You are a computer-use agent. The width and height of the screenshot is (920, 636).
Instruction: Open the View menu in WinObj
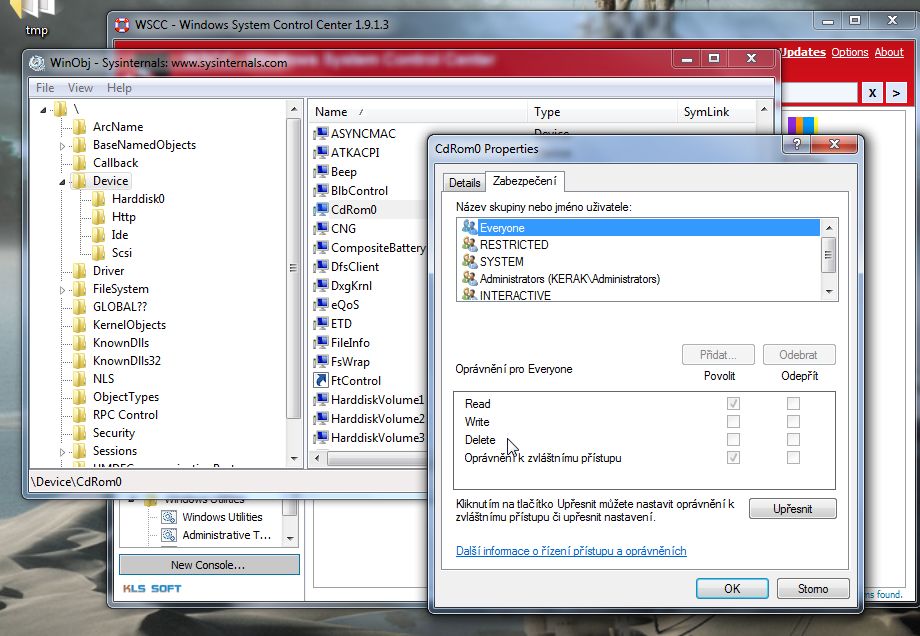pos(80,88)
